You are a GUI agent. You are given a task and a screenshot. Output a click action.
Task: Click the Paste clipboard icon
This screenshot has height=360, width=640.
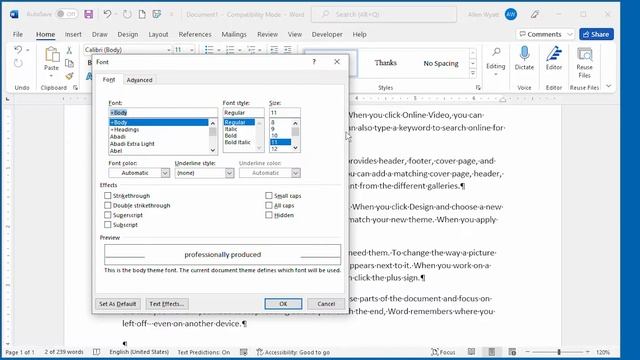coord(52,55)
